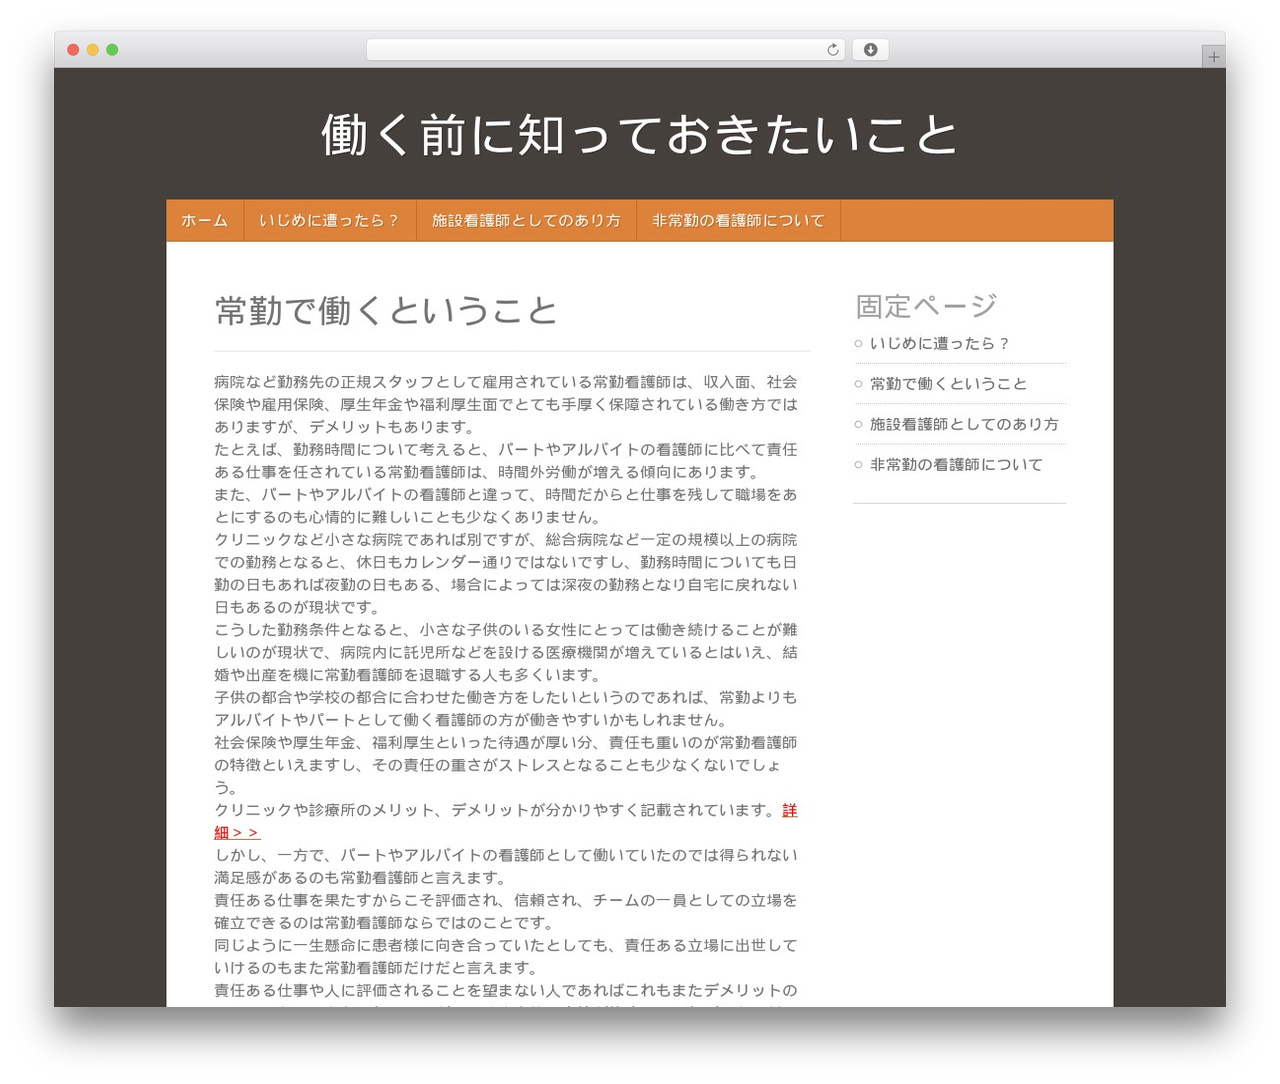Viewport: 1280px width, 1084px height.
Task: Open the browser downloads button
Action: 870,50
